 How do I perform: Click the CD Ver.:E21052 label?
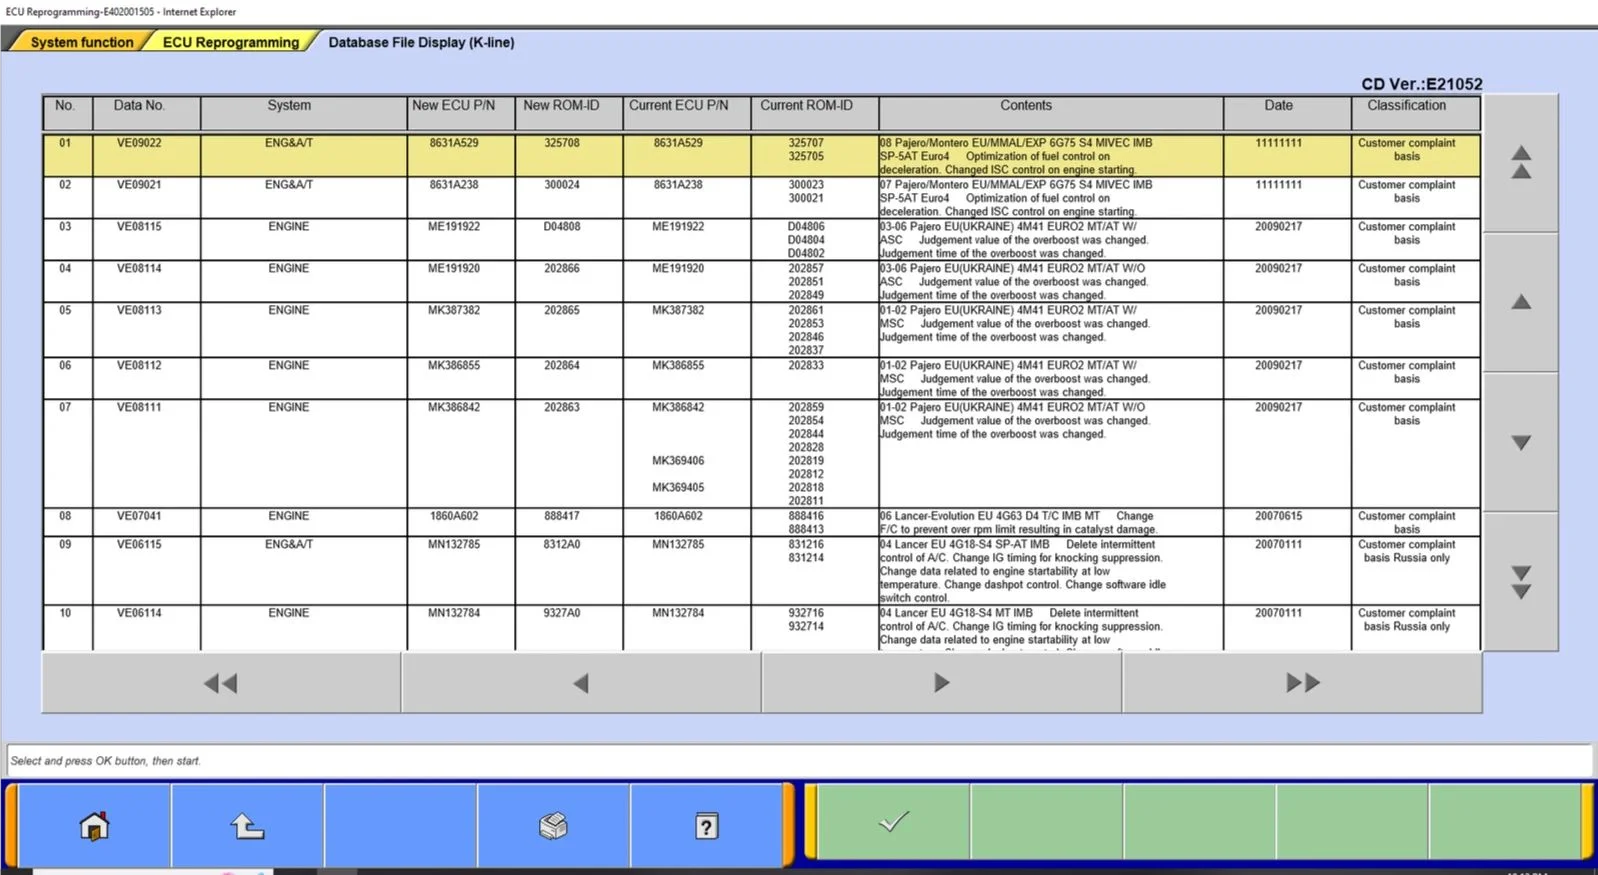tap(1421, 84)
